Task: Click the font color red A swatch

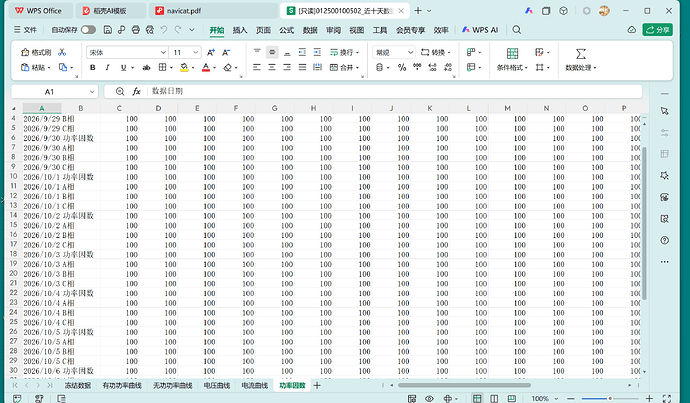Action: pyautogui.click(x=206, y=67)
